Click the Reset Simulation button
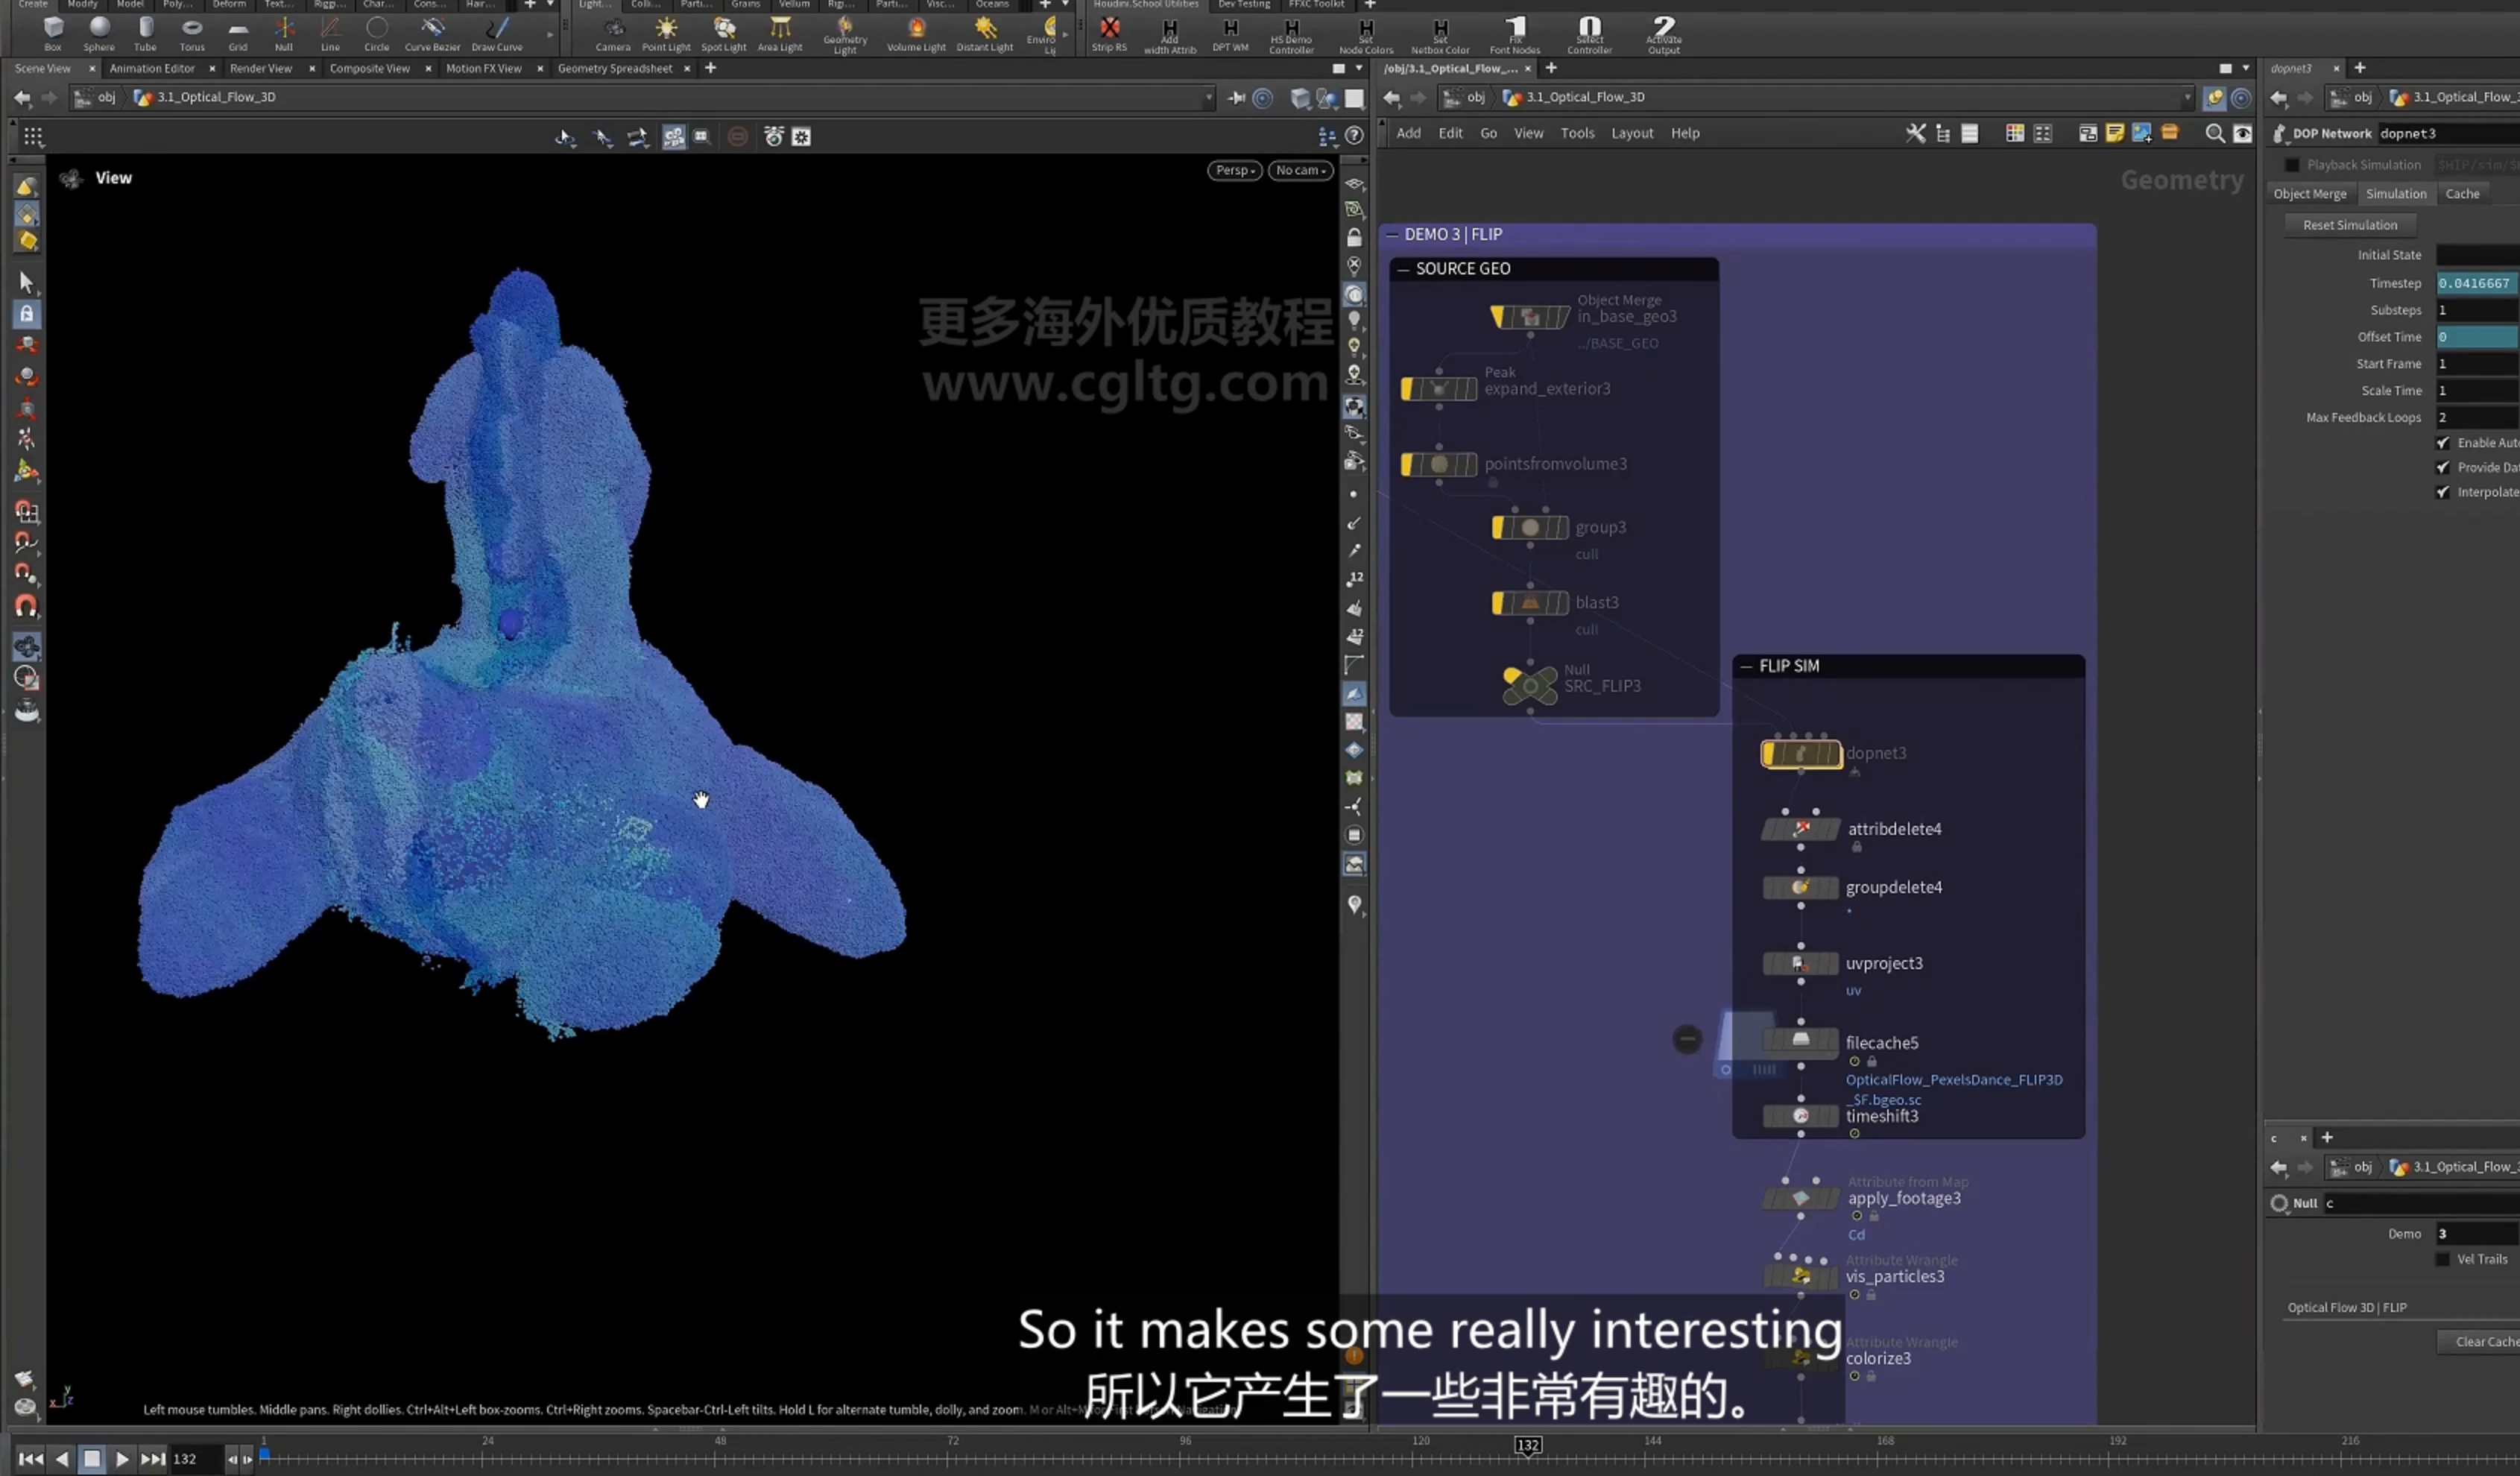Image resolution: width=2520 pixels, height=1476 pixels. pyautogui.click(x=2350, y=225)
